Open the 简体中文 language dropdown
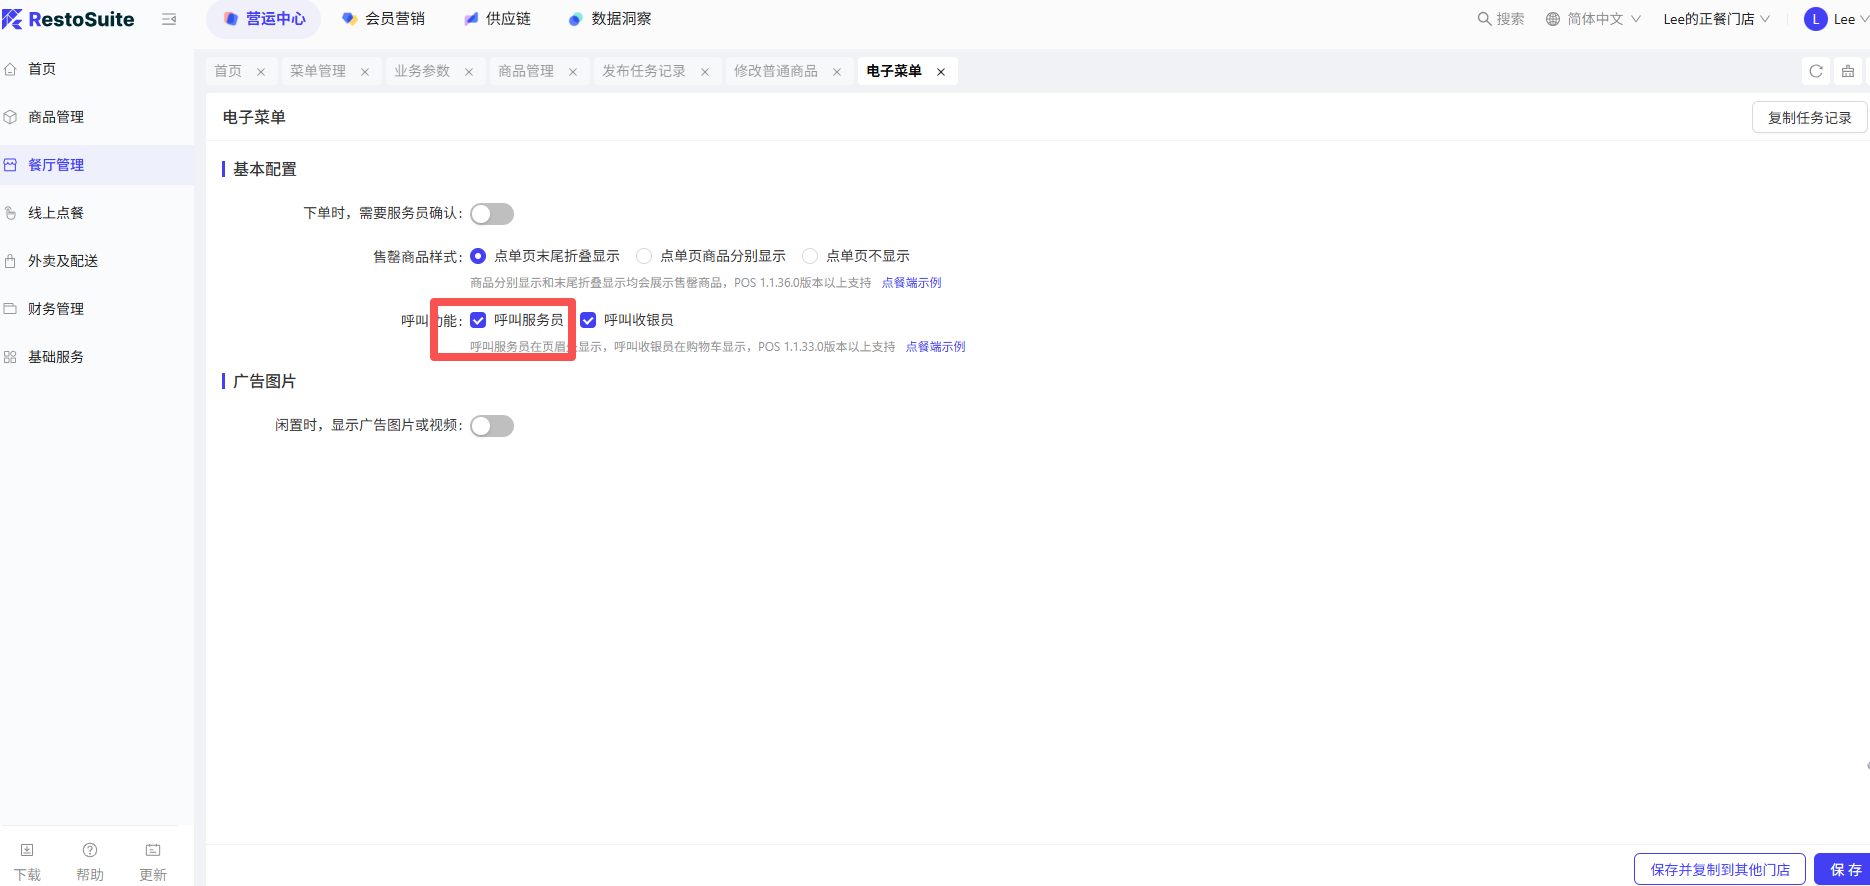 click(1594, 19)
